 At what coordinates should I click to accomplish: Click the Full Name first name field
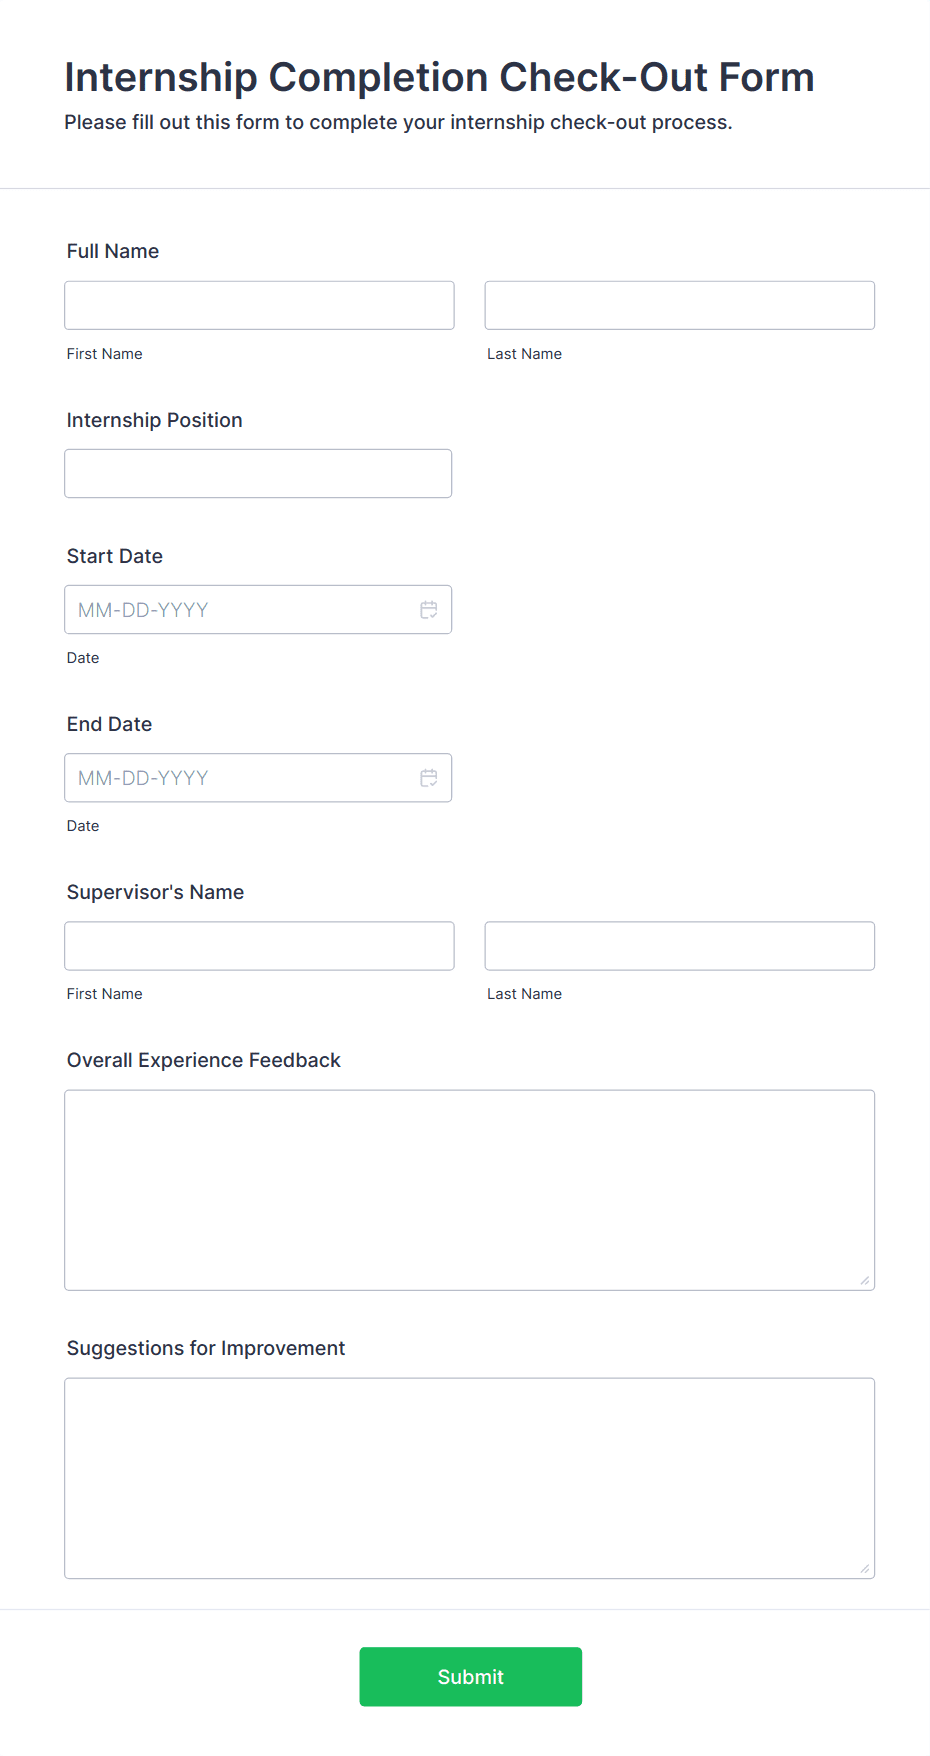[x=259, y=306]
